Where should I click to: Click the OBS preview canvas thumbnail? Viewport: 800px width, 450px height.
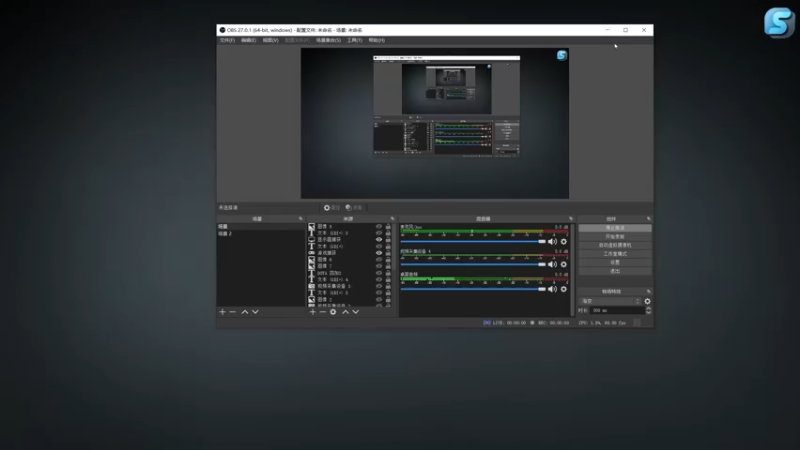tap(435, 123)
